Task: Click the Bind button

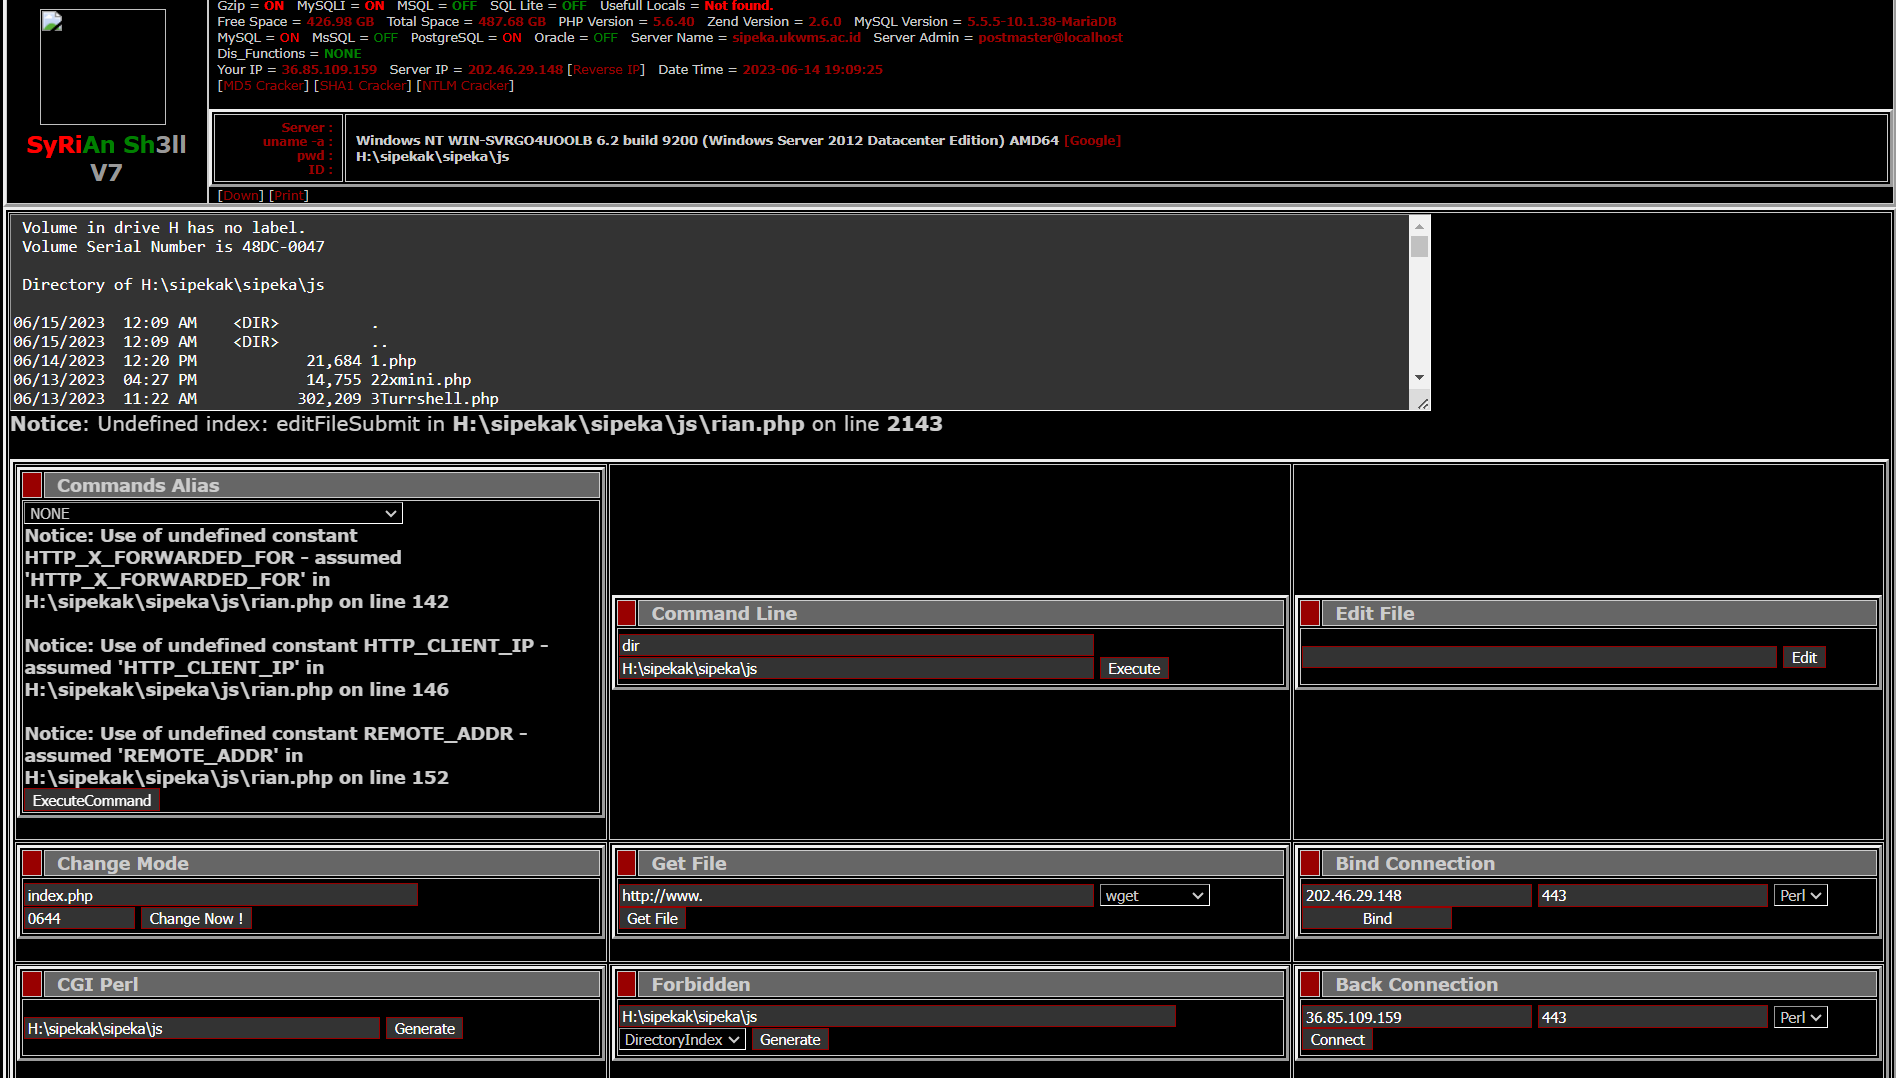Action: tap(1377, 919)
